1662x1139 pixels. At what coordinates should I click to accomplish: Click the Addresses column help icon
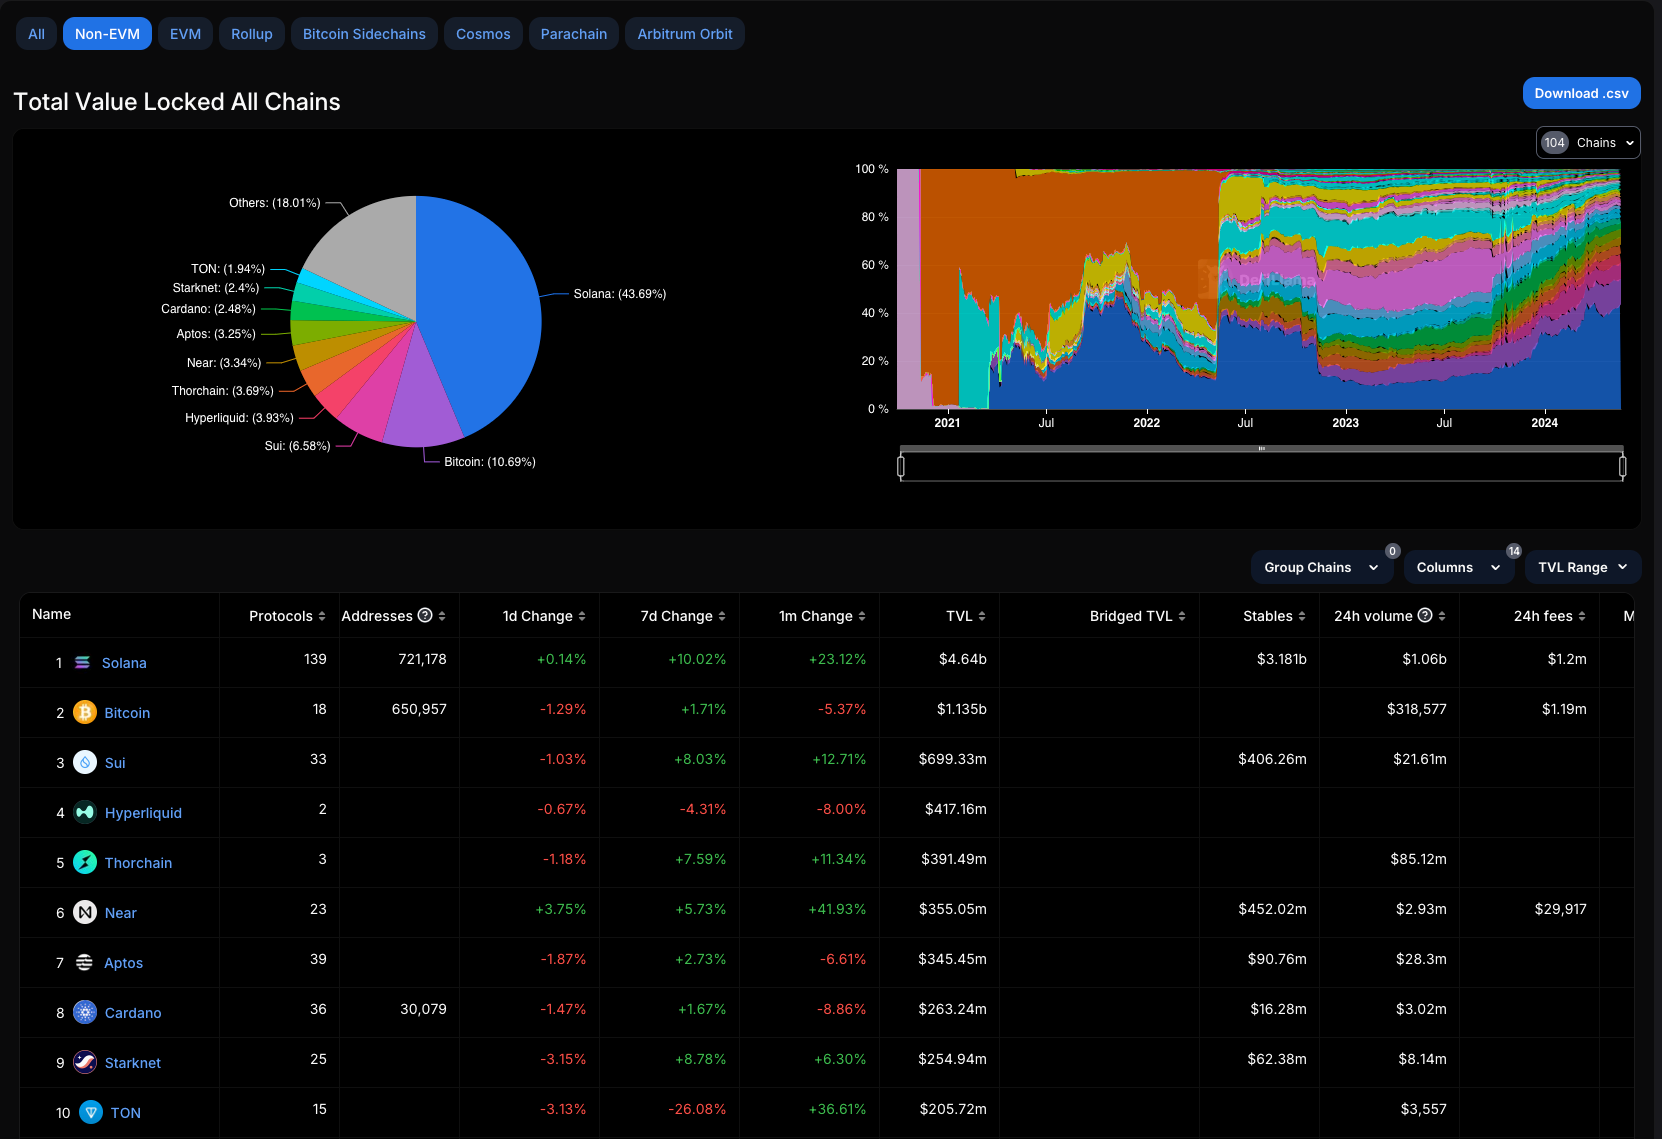coord(425,615)
